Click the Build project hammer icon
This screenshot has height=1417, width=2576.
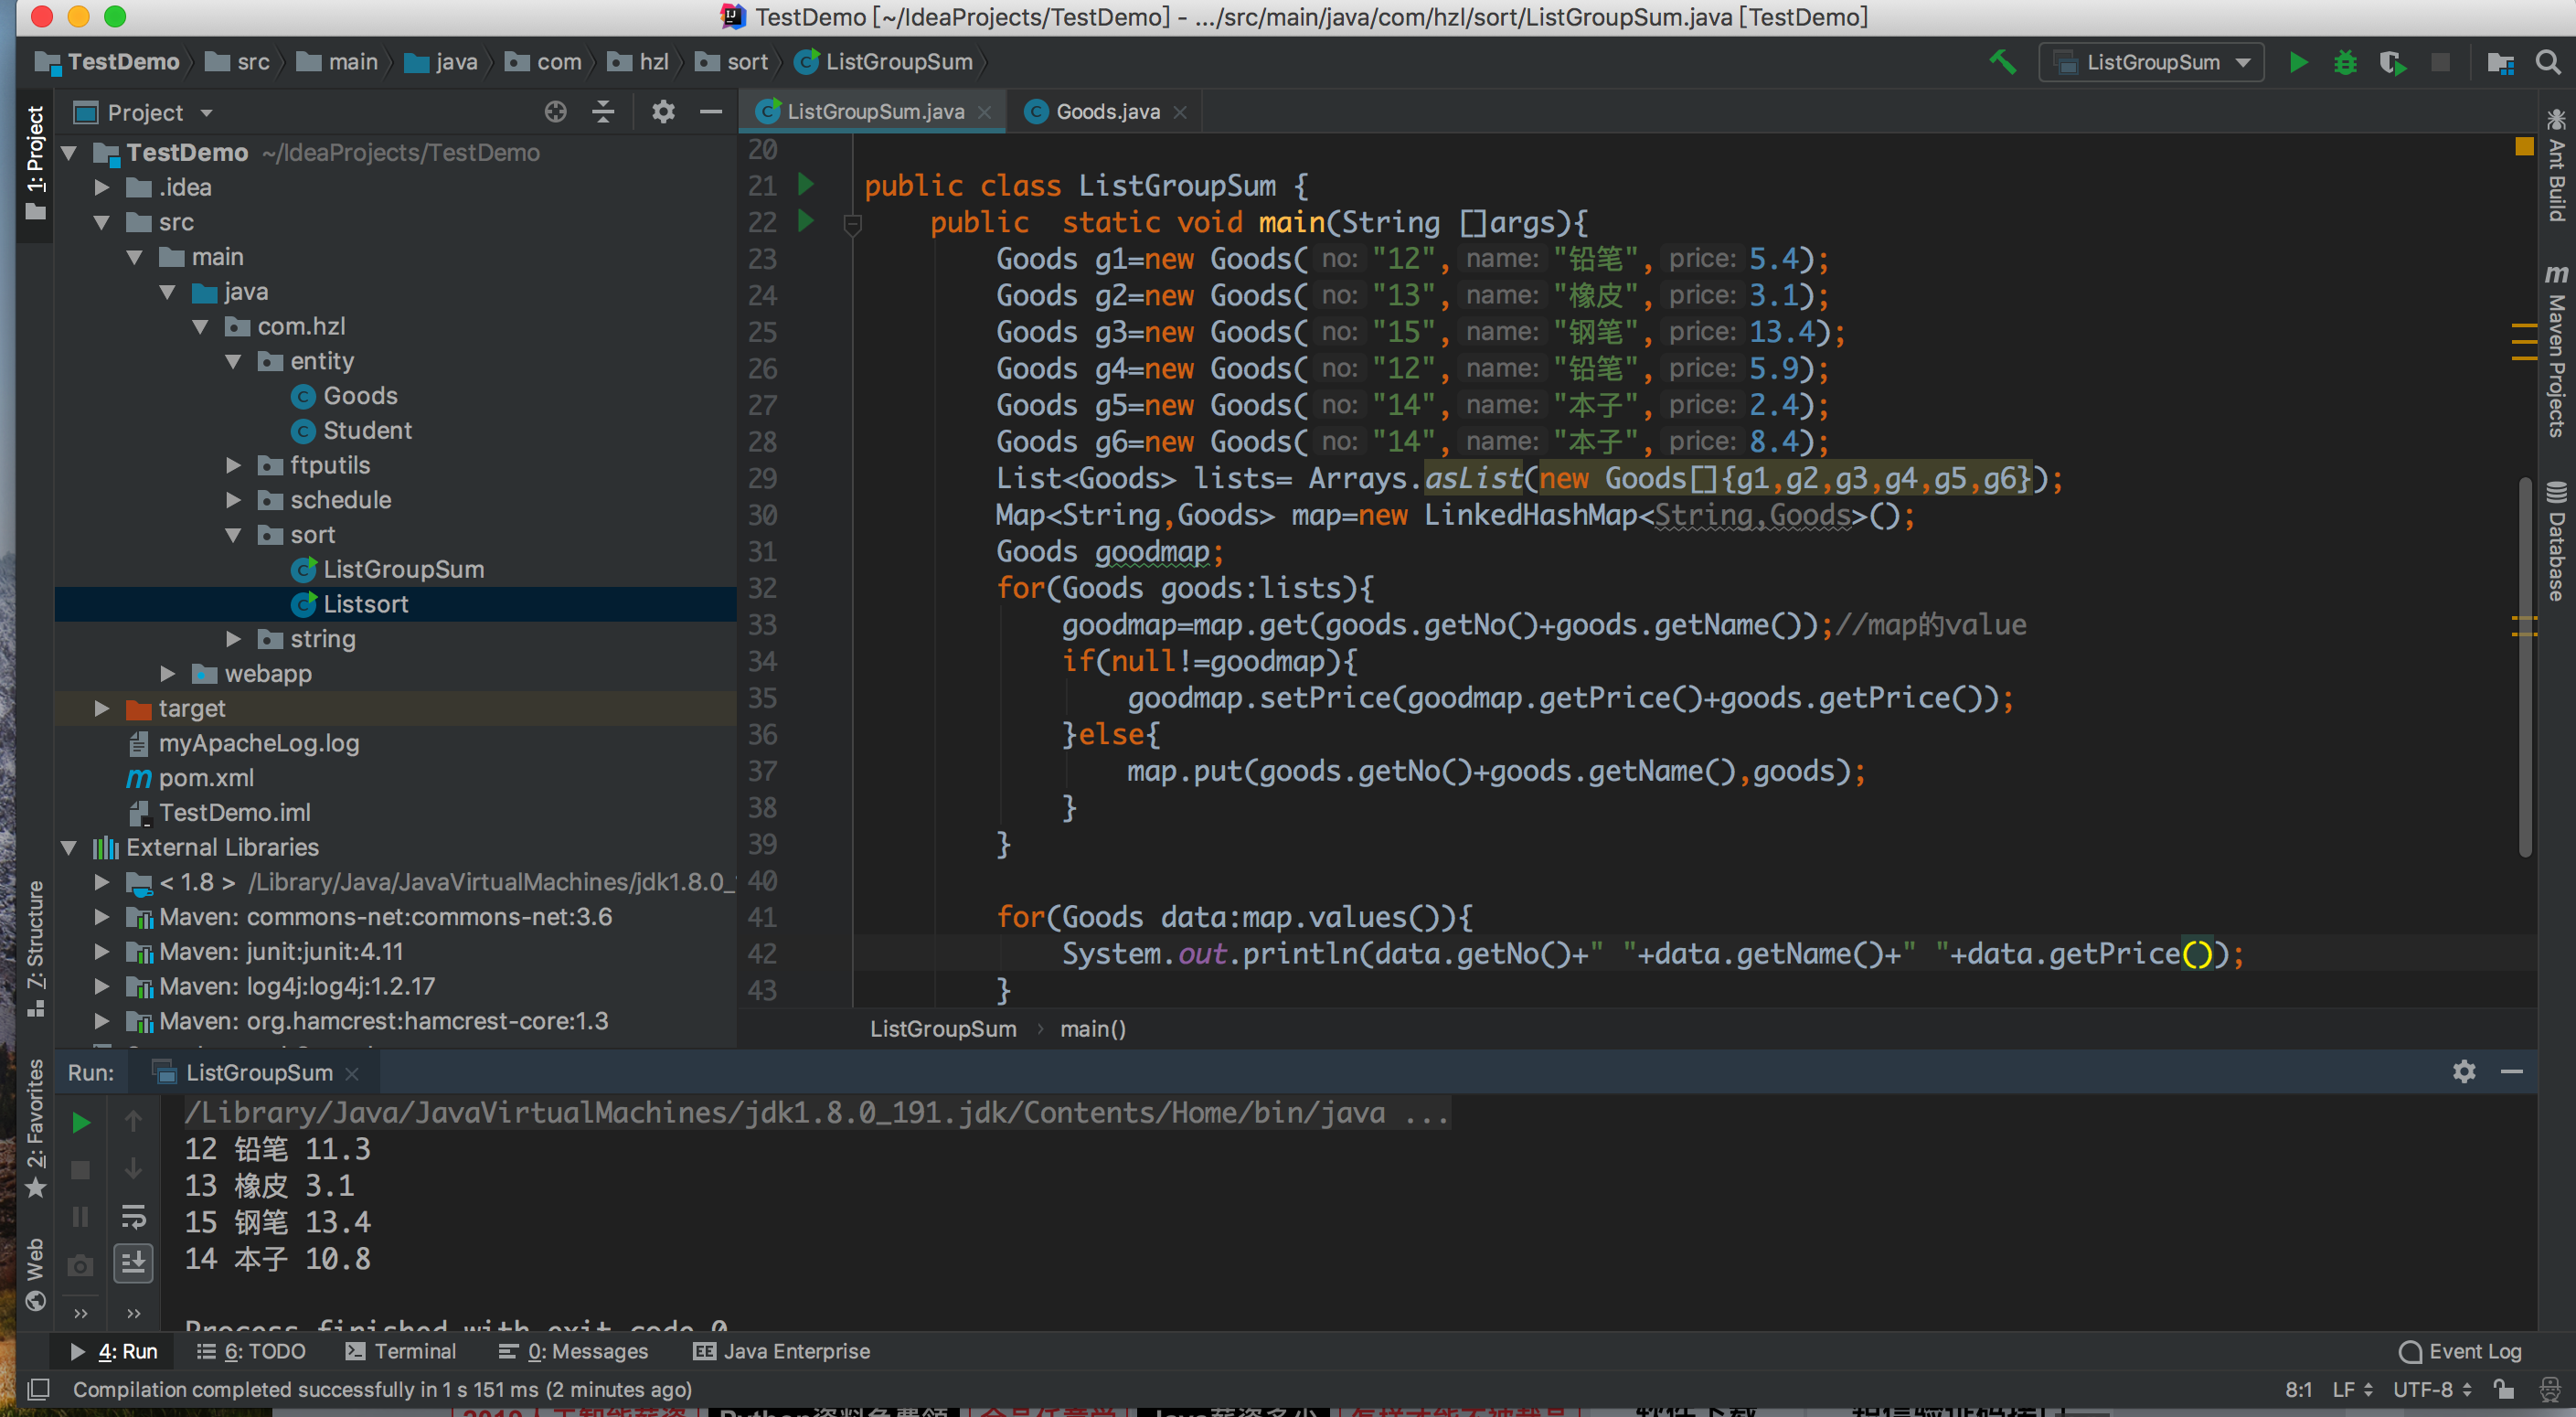click(2002, 62)
